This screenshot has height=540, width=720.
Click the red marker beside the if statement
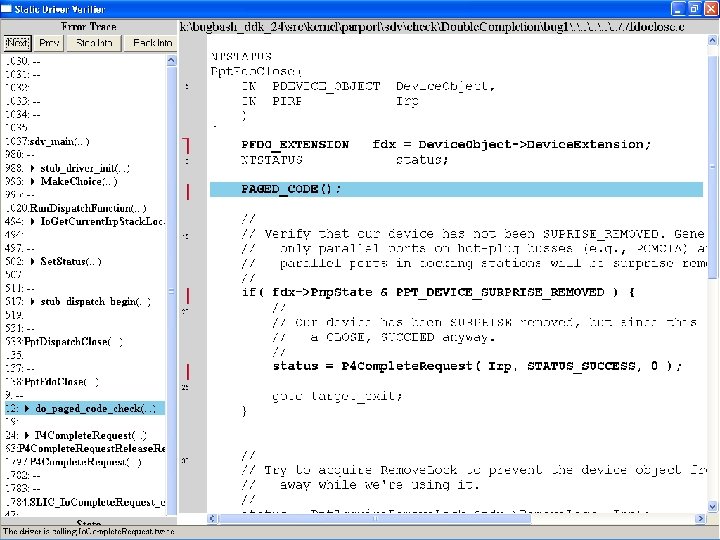coord(187,296)
